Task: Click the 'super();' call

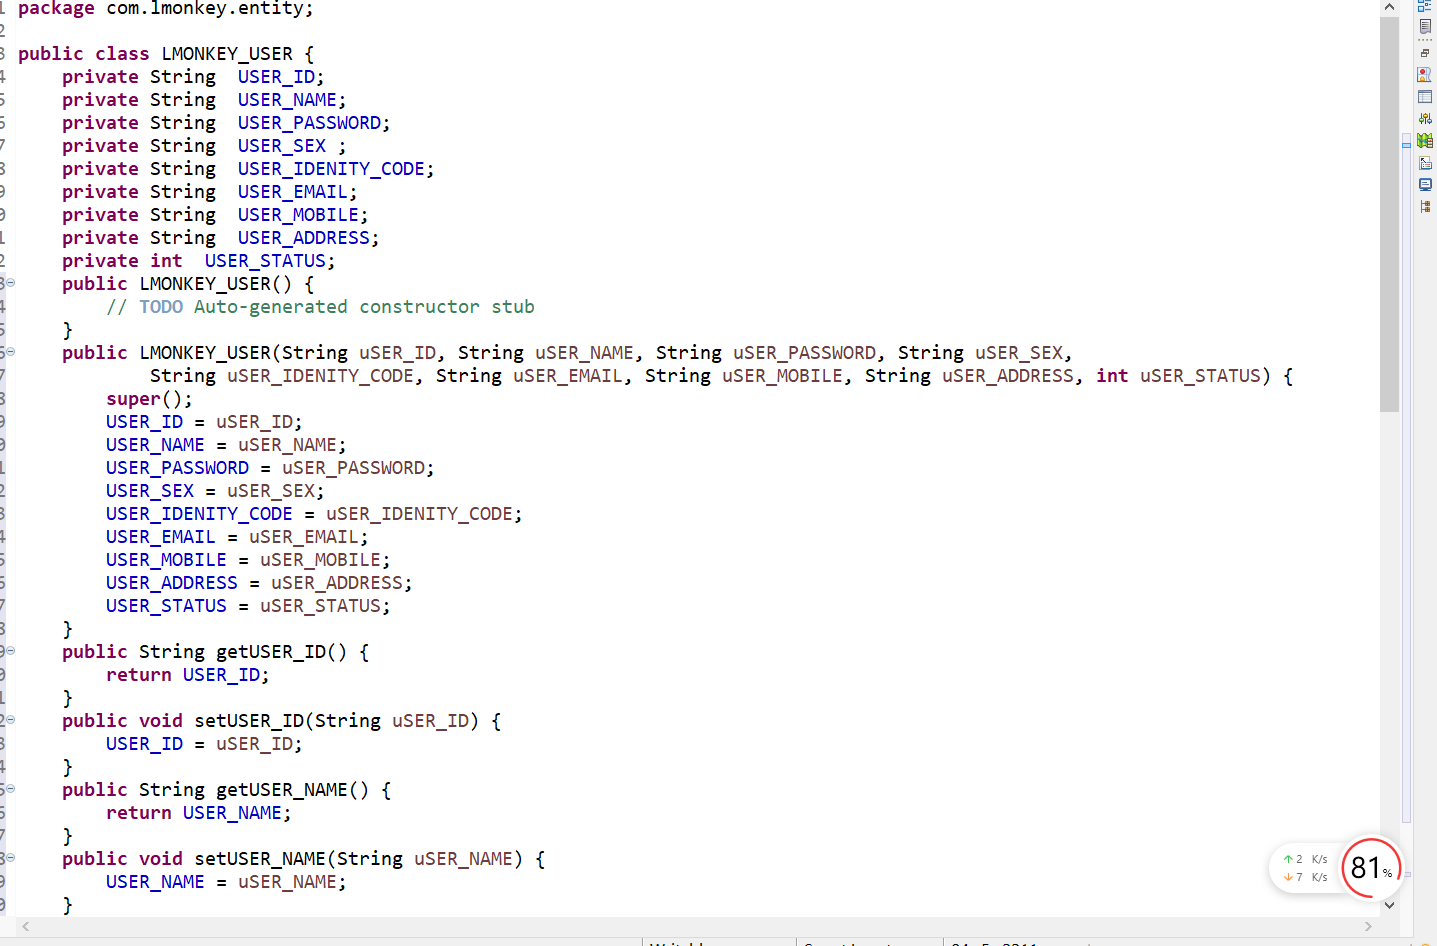Action: coord(149,399)
